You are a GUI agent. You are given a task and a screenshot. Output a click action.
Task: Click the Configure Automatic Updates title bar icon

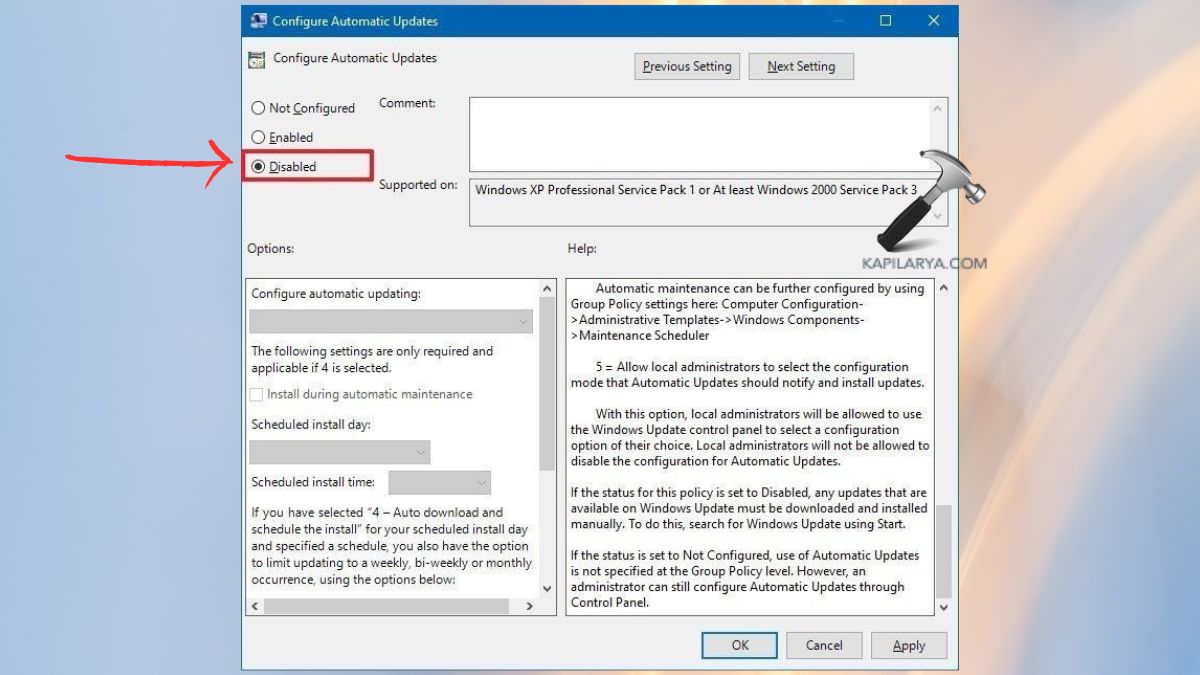click(257, 20)
